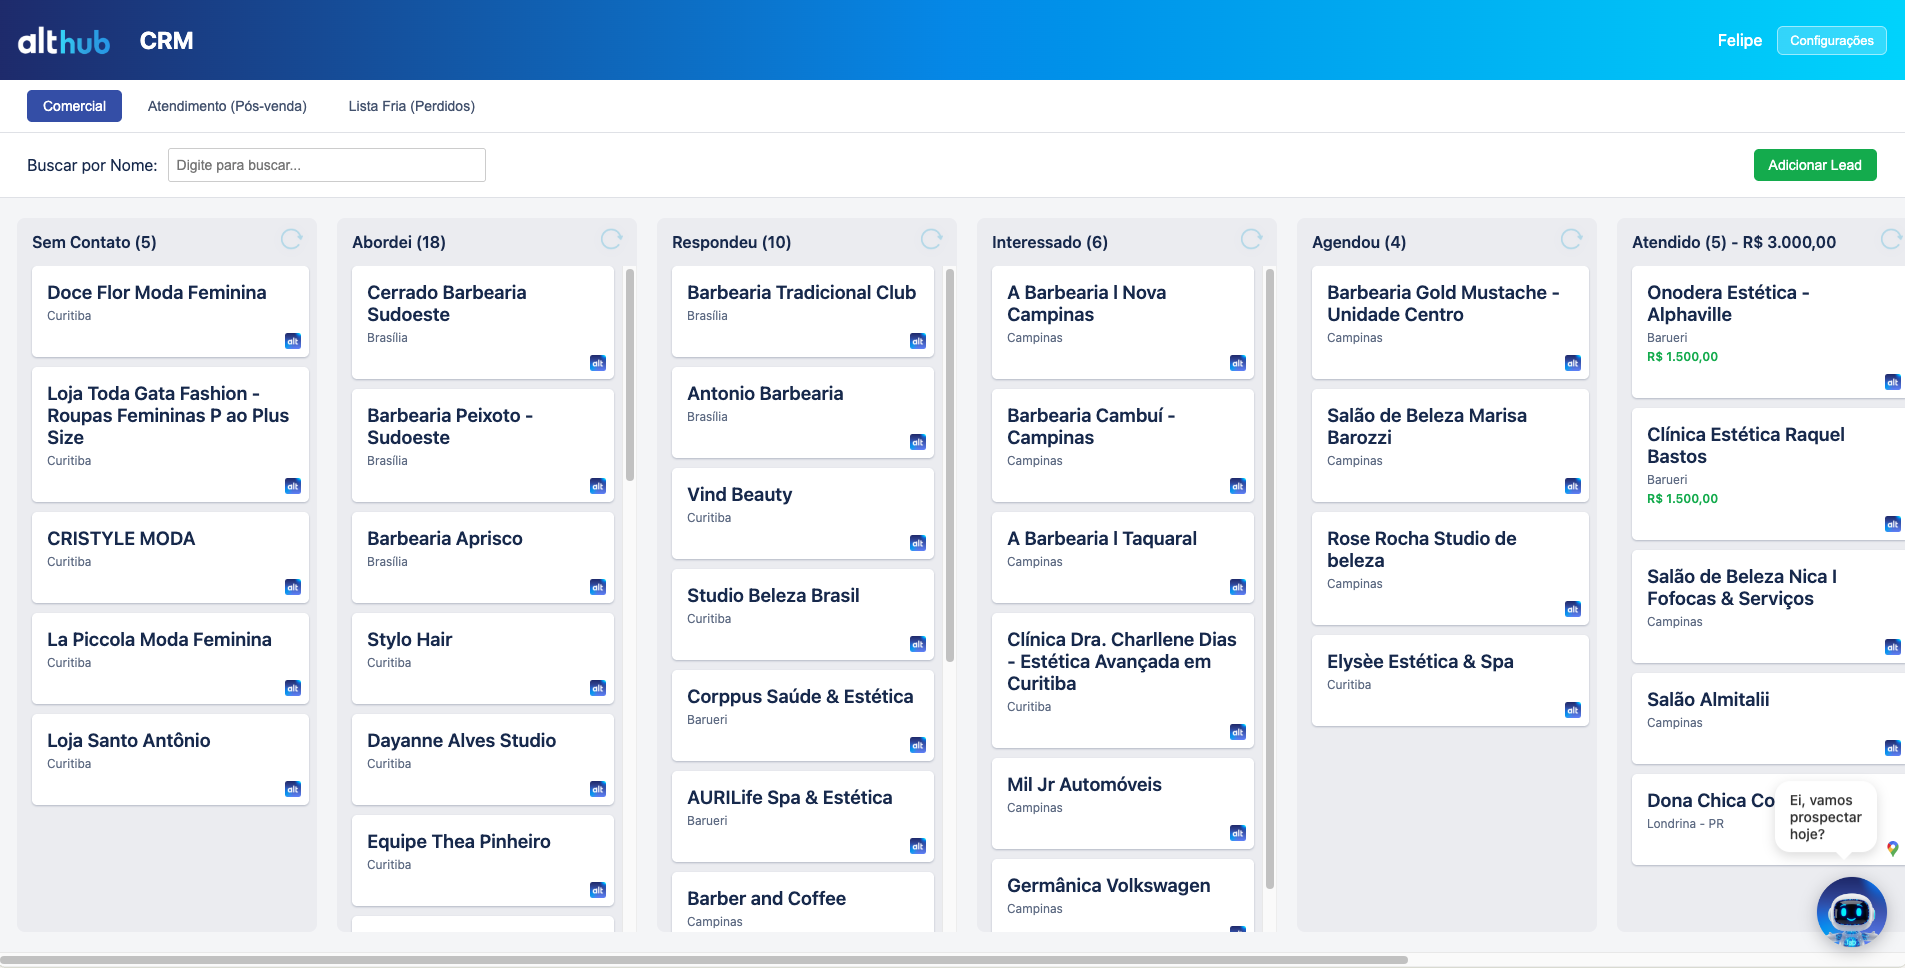Click the Adicionar Lead button
The height and width of the screenshot is (968, 1905).
pos(1814,165)
